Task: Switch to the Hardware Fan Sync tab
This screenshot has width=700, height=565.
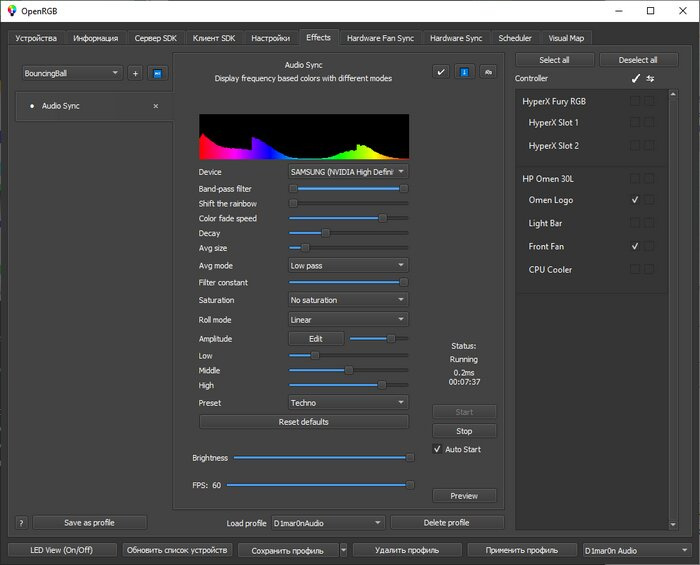Action: (x=379, y=38)
